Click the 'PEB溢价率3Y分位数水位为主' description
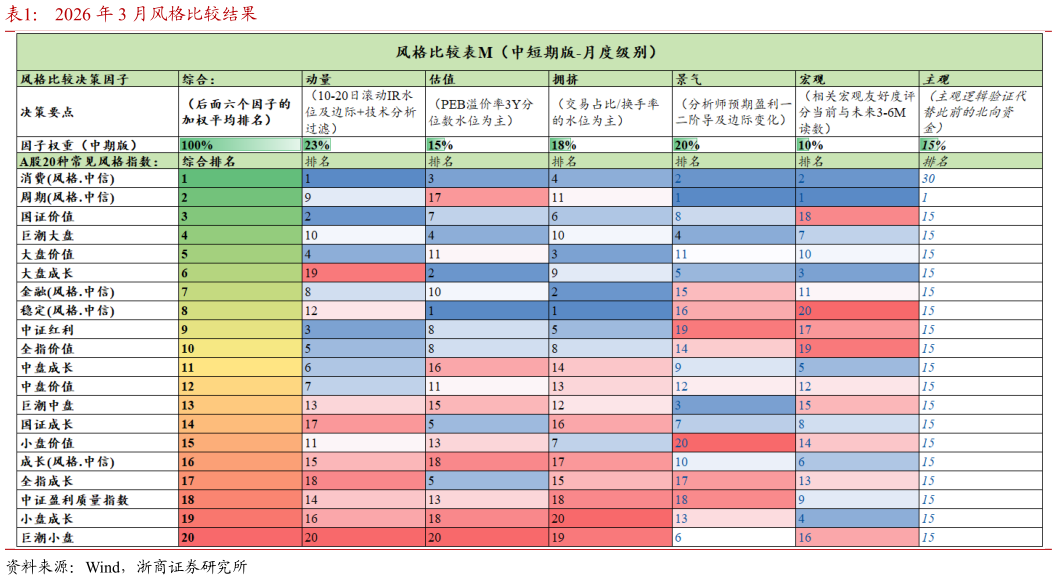The width and height of the screenshot is (1057, 580). click(x=481, y=112)
